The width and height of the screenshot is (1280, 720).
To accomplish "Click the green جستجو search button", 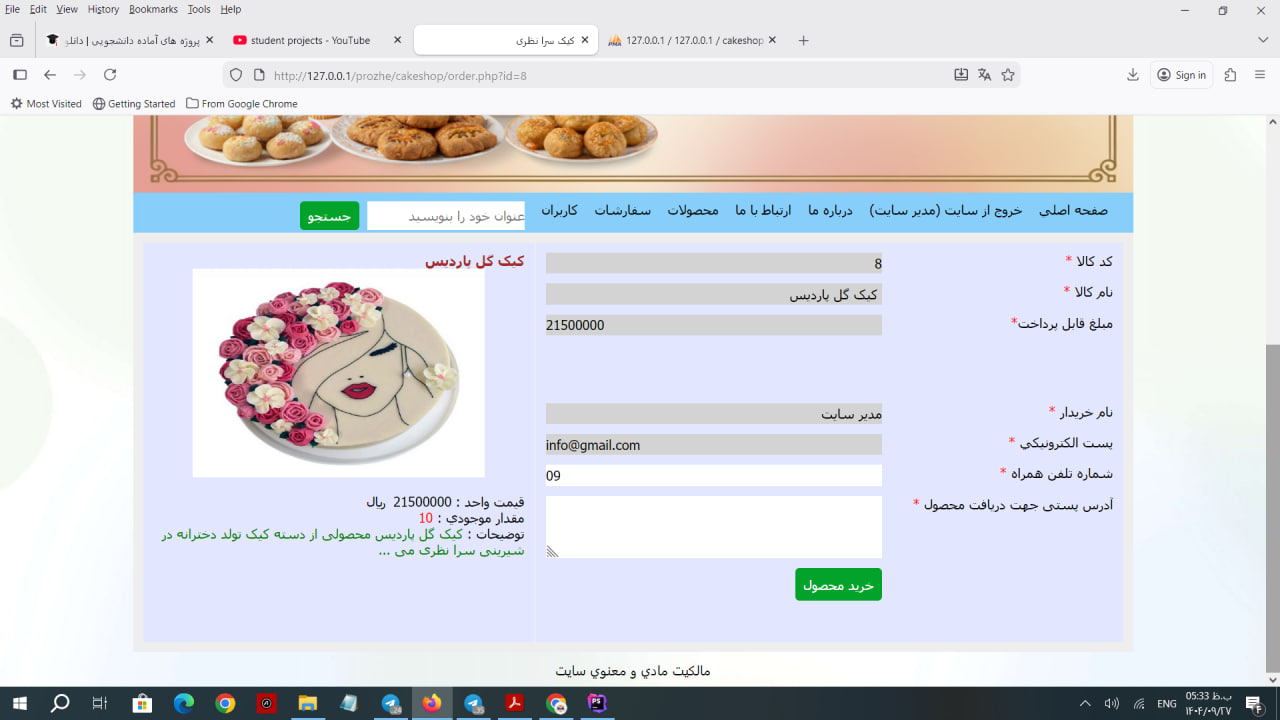I will point(329,216).
